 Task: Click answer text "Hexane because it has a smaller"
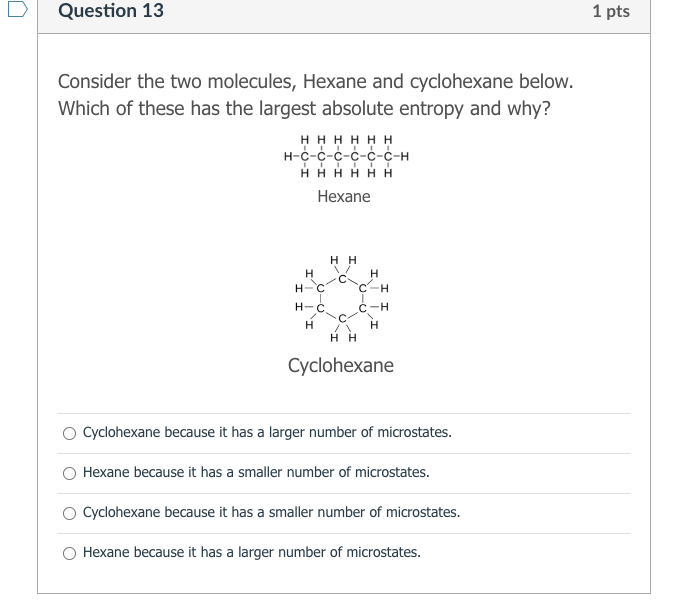tap(256, 472)
